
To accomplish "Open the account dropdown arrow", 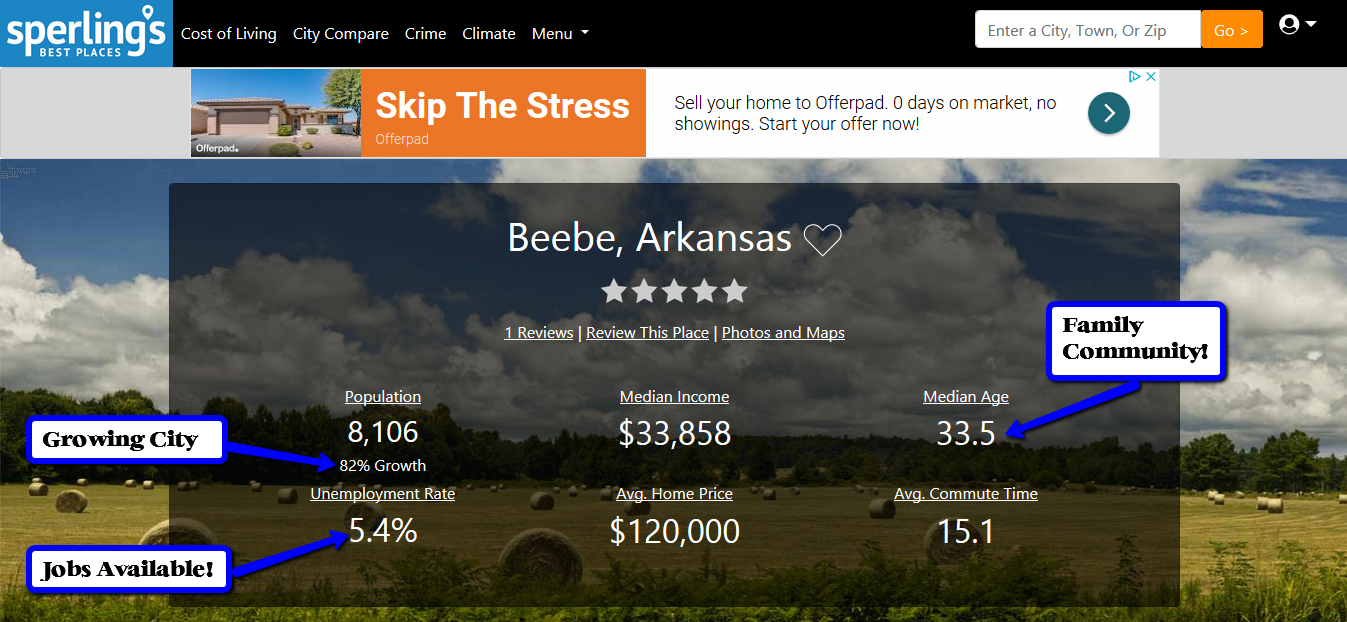I will [x=1311, y=24].
